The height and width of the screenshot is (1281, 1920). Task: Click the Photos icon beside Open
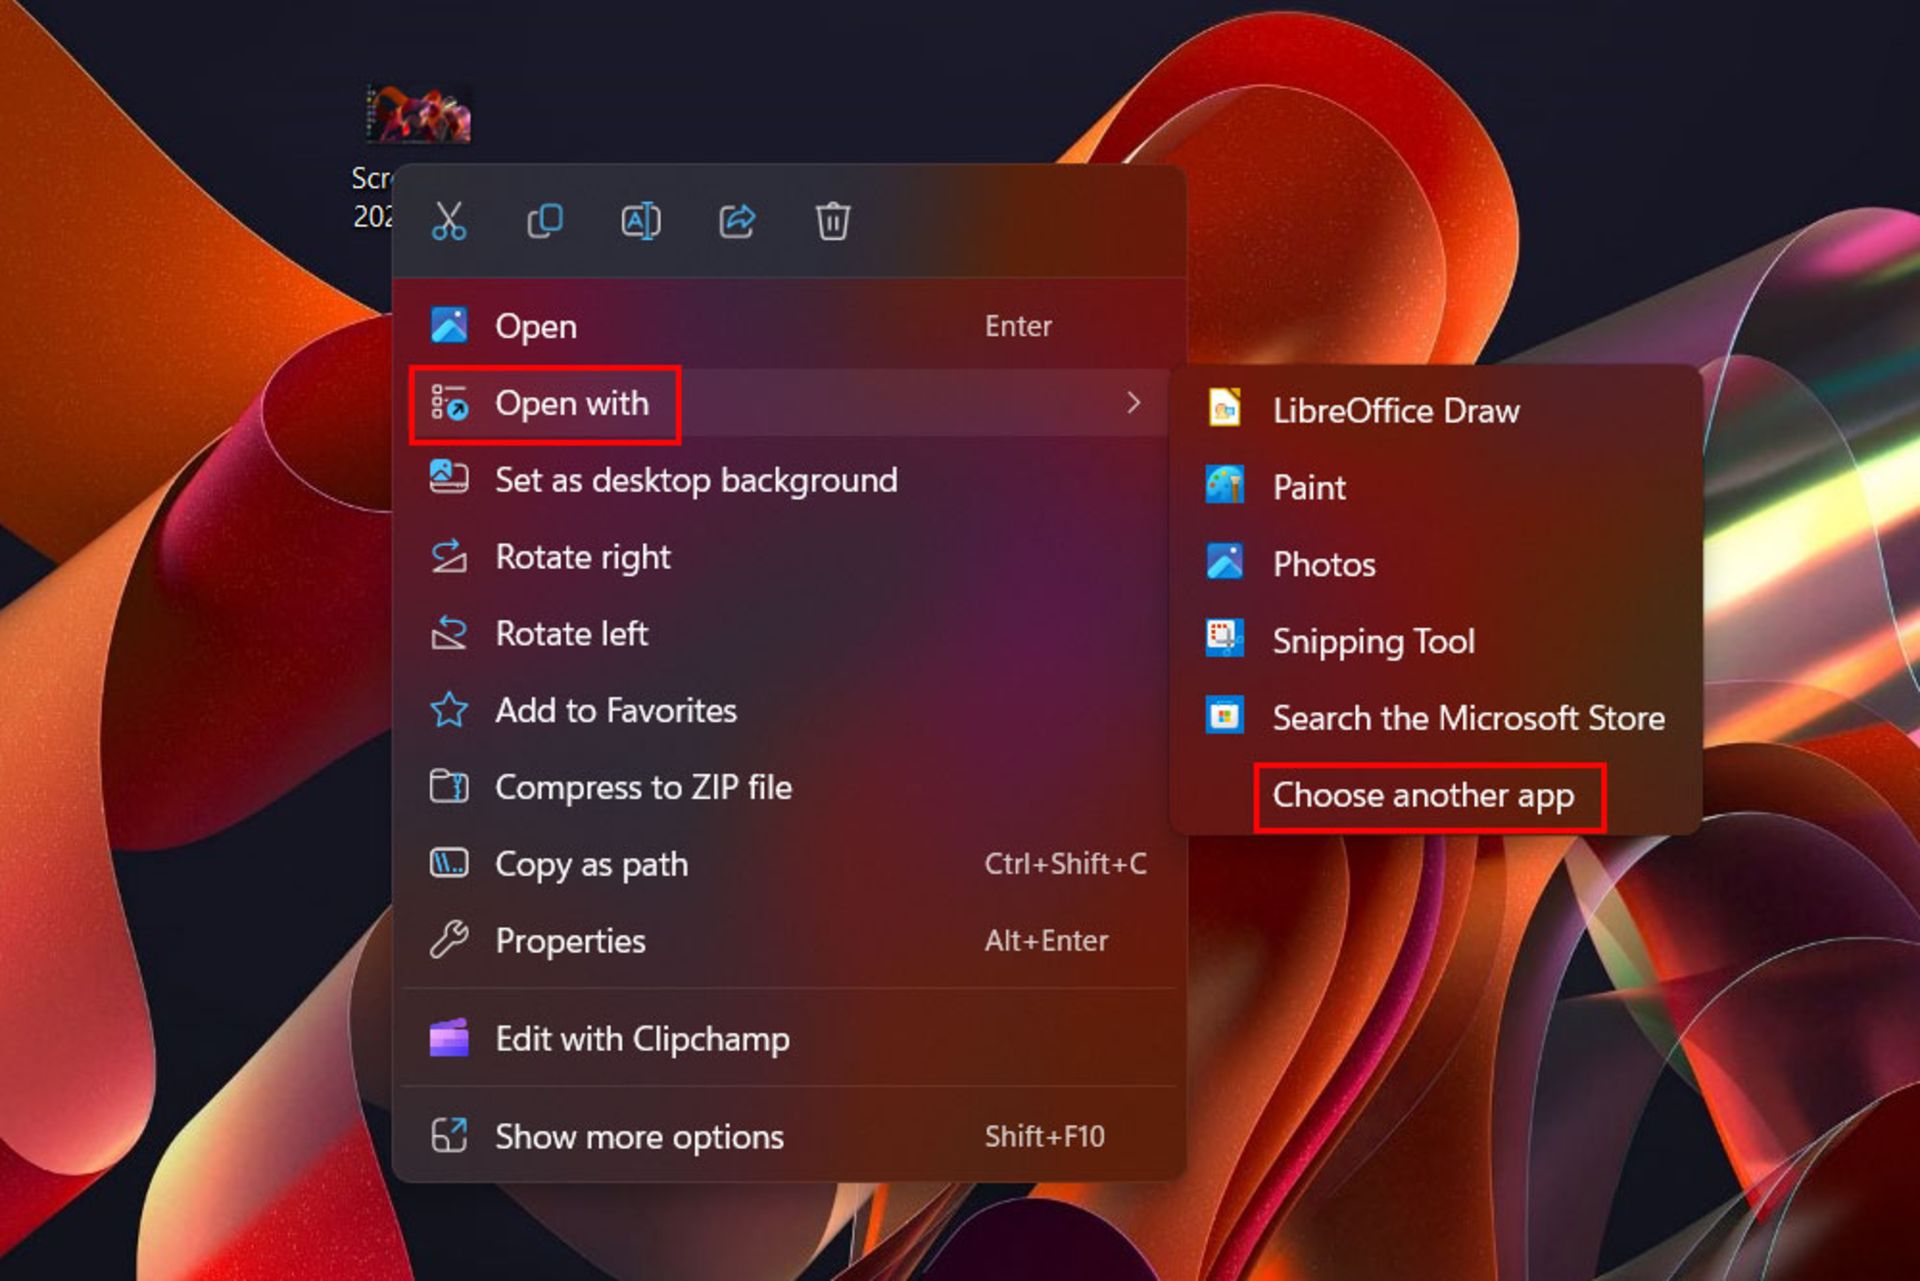pyautogui.click(x=449, y=325)
